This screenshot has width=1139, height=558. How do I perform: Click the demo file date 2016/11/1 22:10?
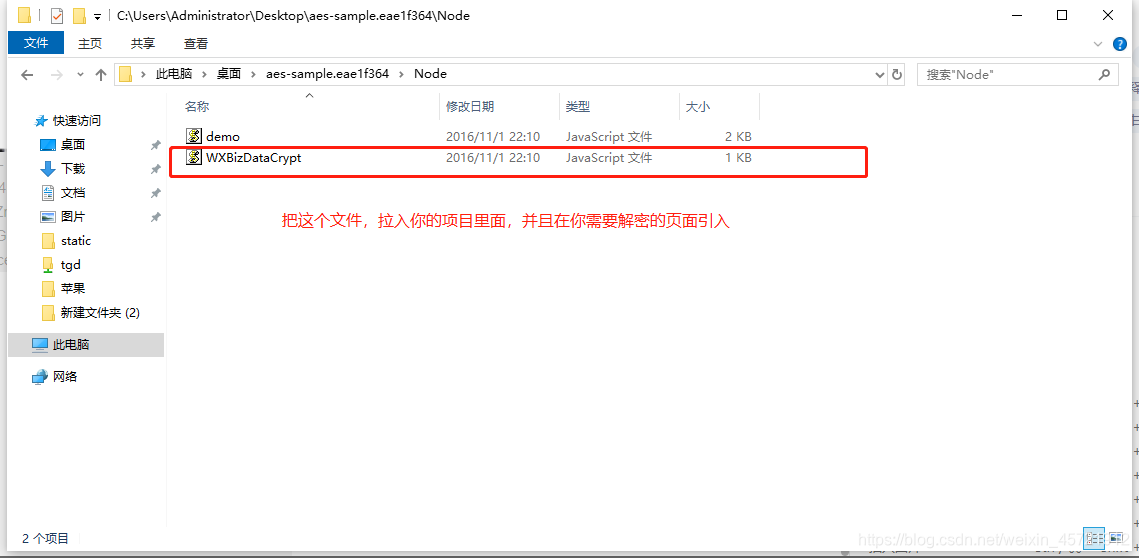point(493,137)
